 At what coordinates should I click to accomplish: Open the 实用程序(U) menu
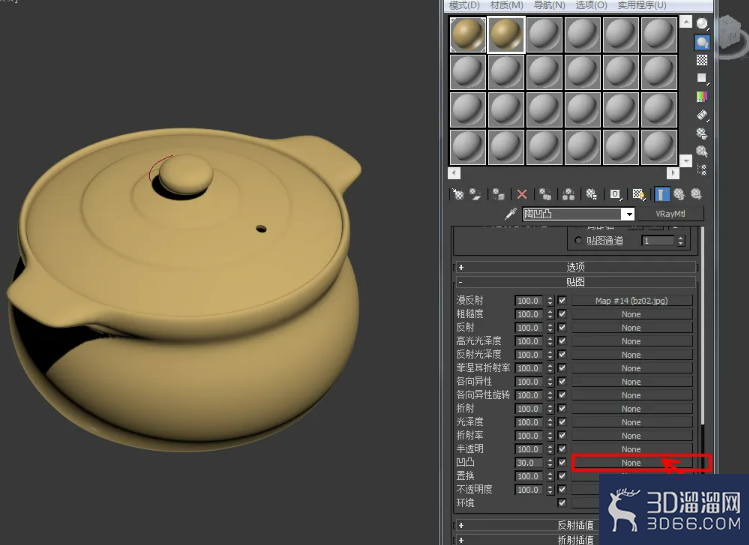(642, 5)
